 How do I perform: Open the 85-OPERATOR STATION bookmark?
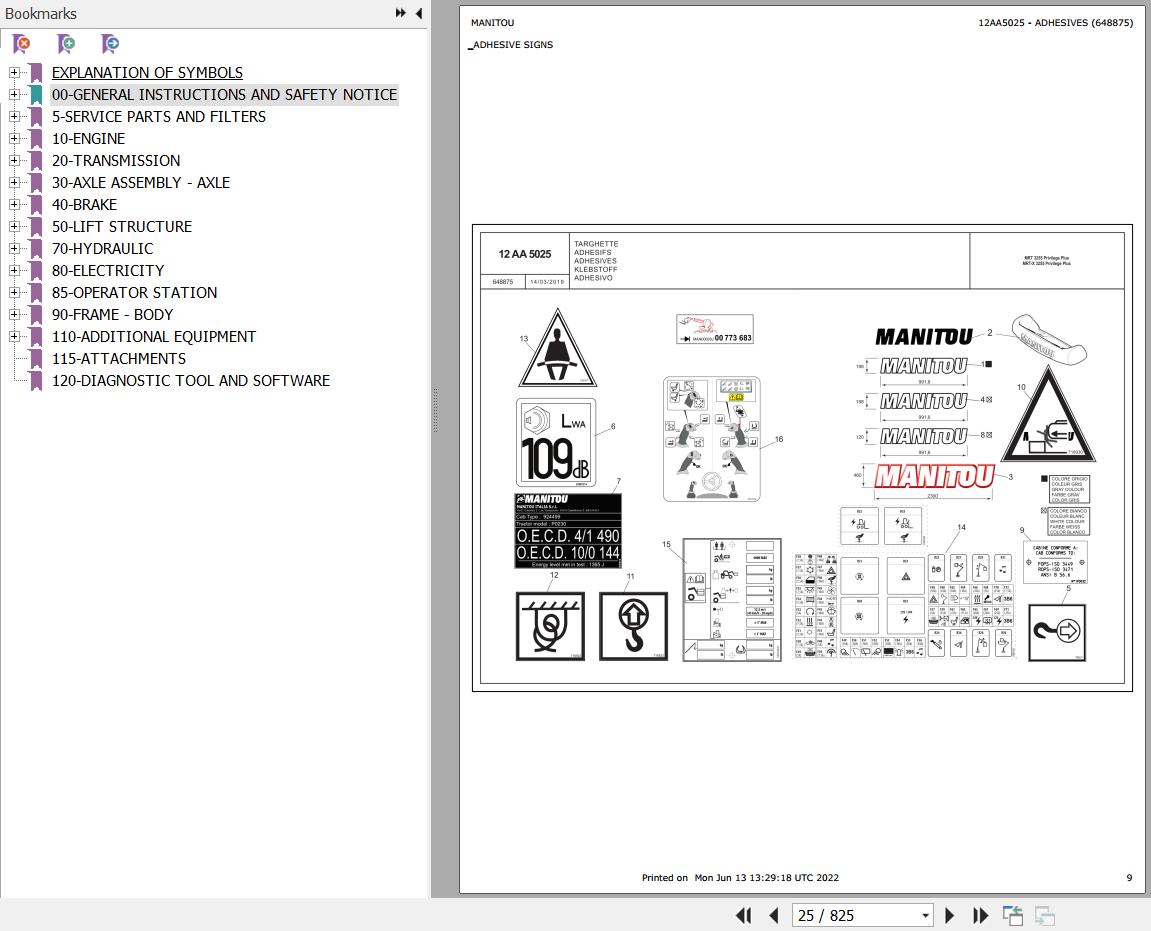134,293
